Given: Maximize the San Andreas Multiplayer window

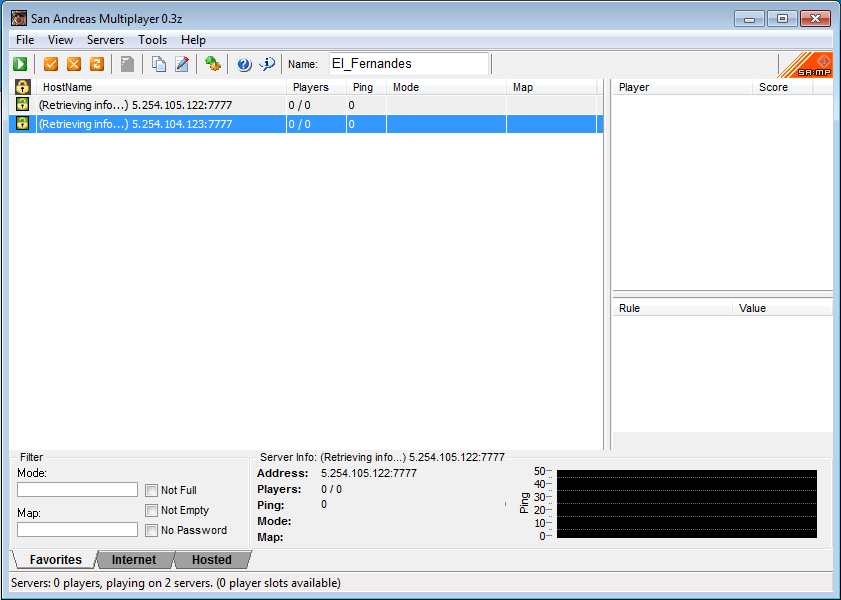Looking at the screenshot, I should pyautogui.click(x=782, y=19).
